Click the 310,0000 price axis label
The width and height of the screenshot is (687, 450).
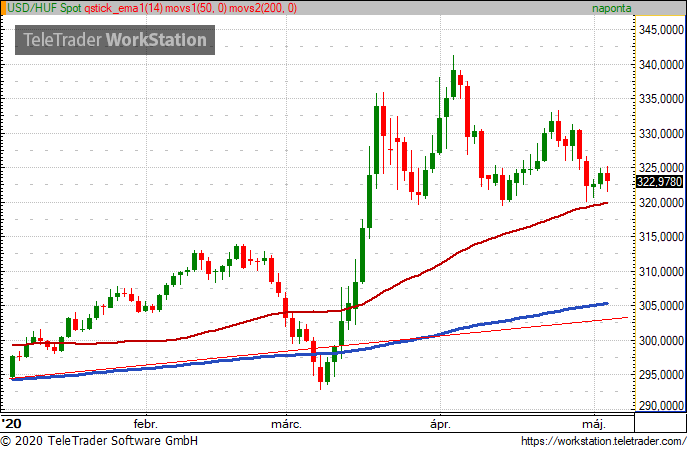pyautogui.click(x=661, y=272)
